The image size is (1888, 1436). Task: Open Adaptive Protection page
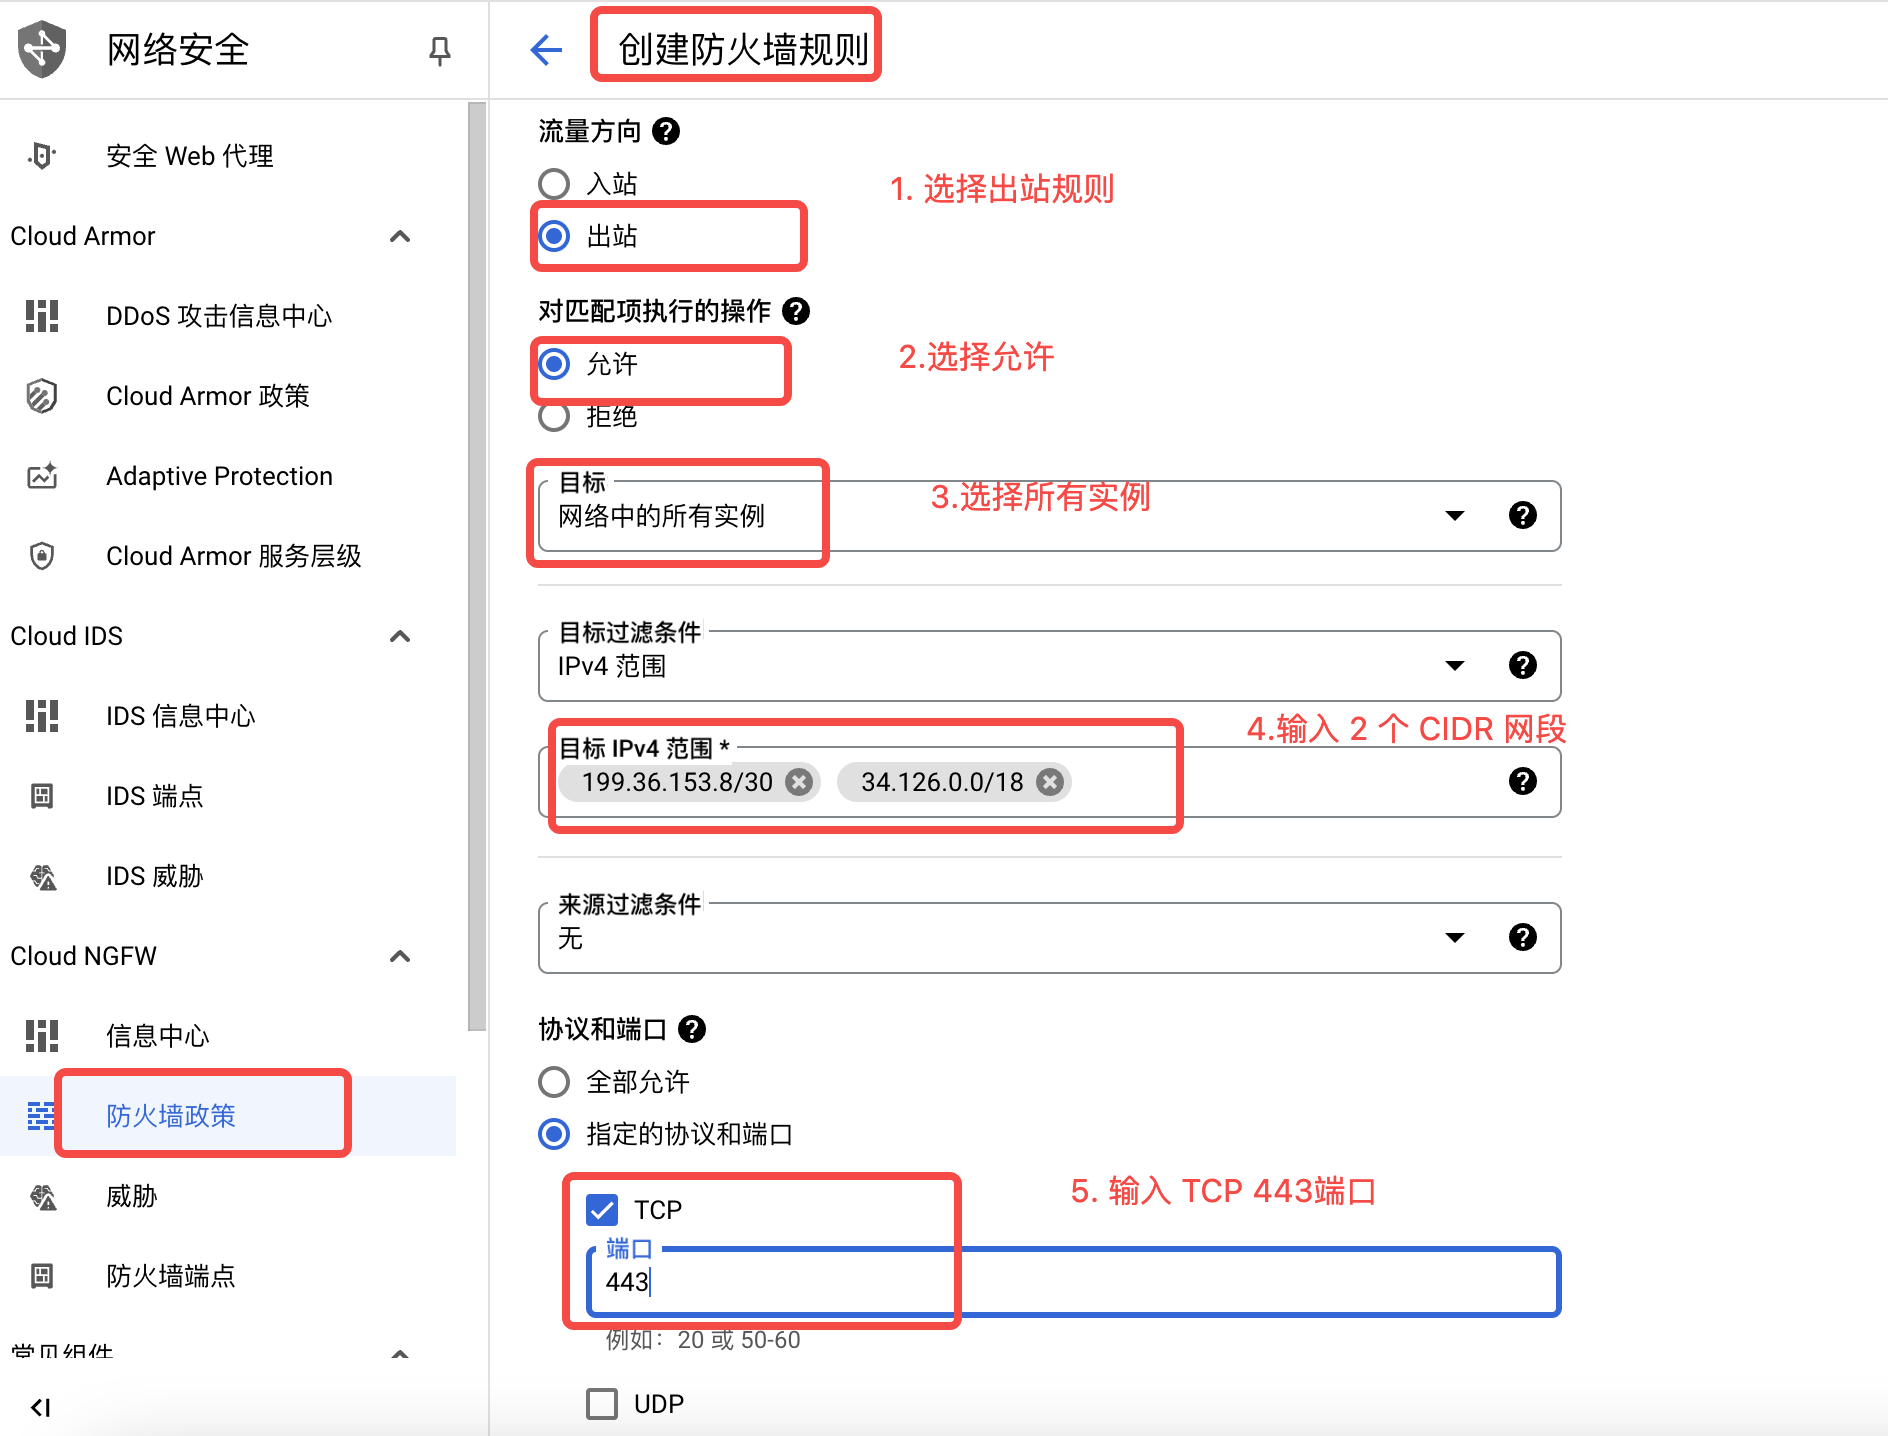click(x=228, y=476)
